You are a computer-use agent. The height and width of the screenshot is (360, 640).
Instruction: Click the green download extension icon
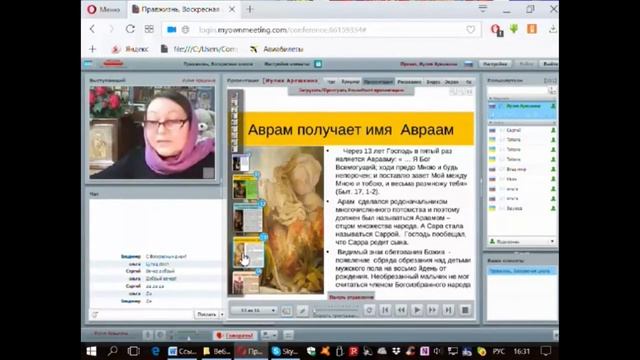(x=514, y=29)
